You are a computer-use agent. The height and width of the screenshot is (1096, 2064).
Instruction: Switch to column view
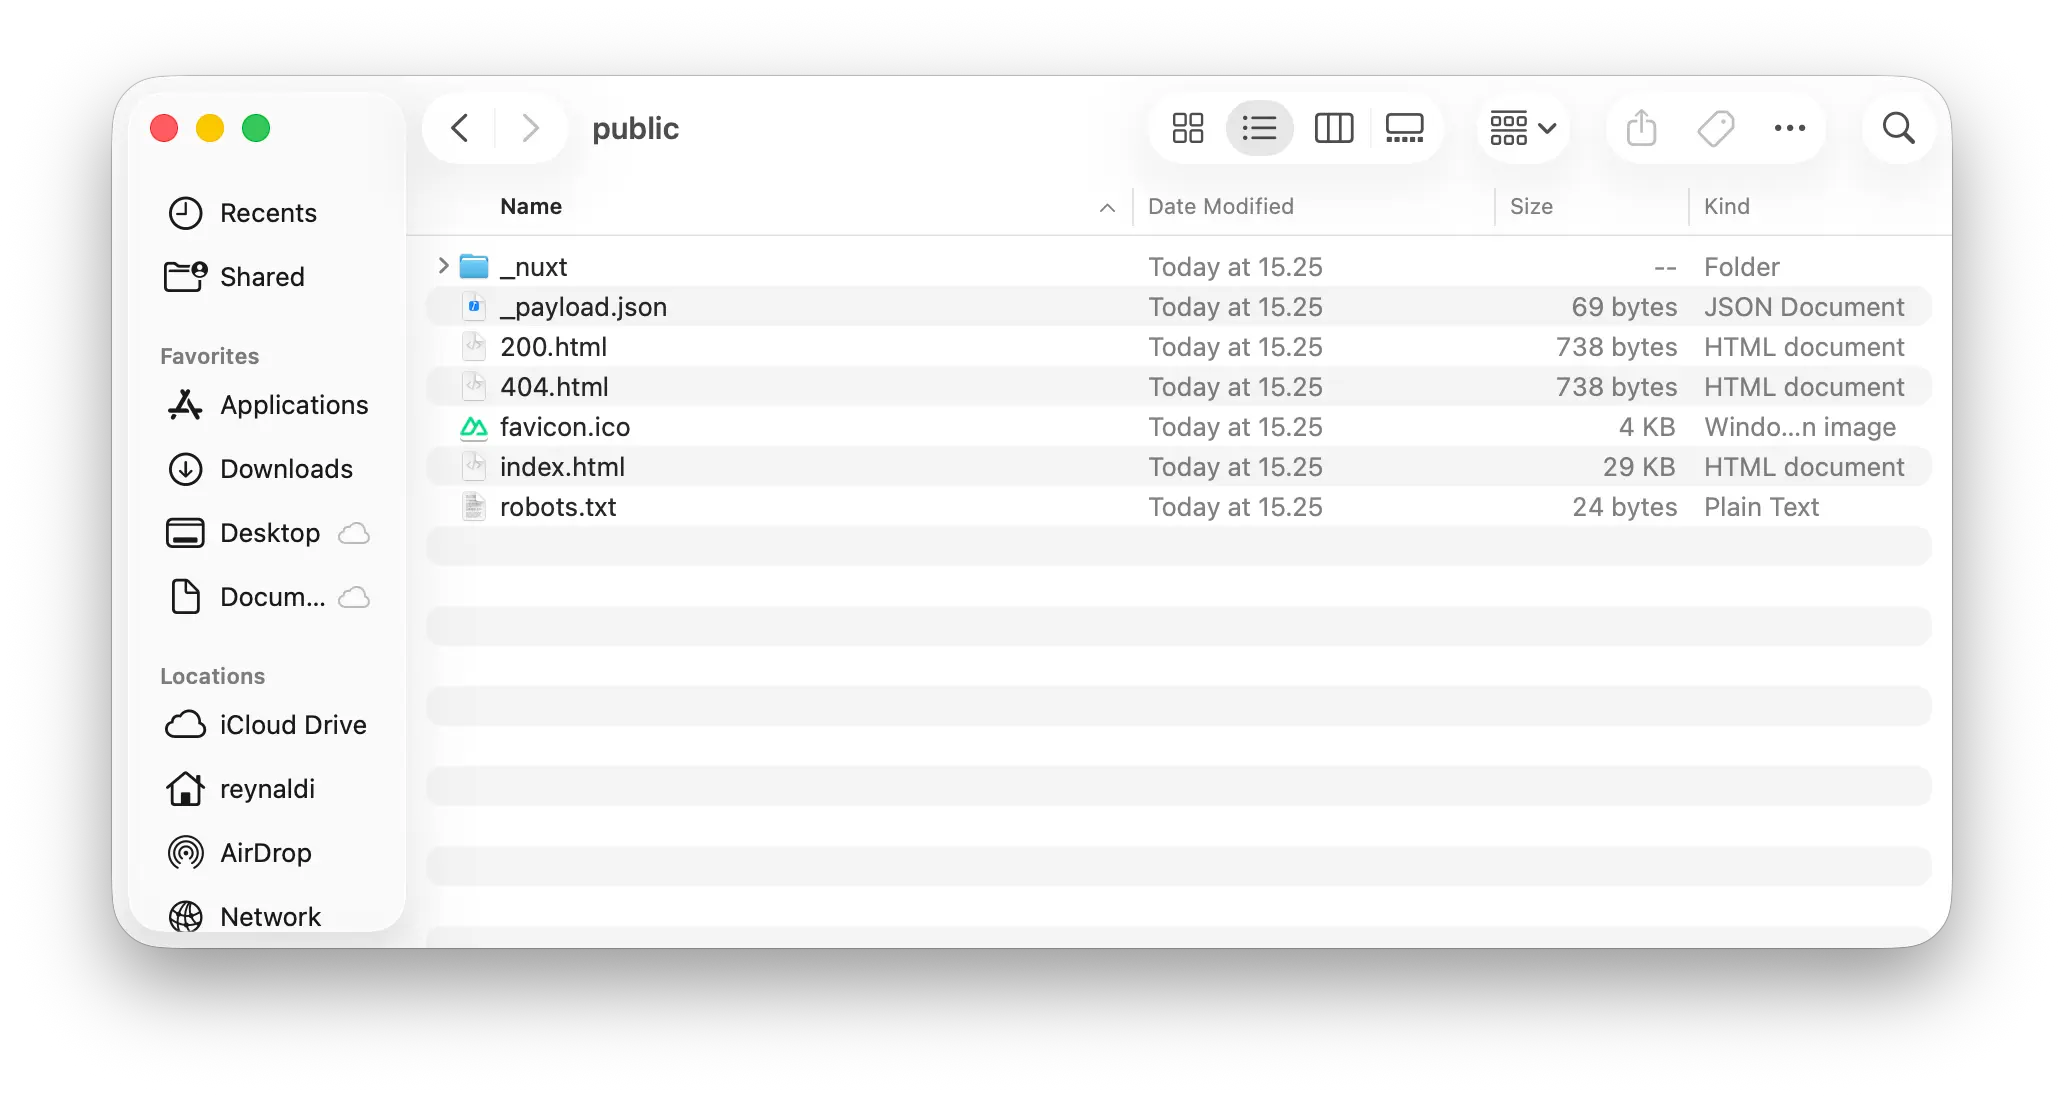pyautogui.click(x=1333, y=128)
